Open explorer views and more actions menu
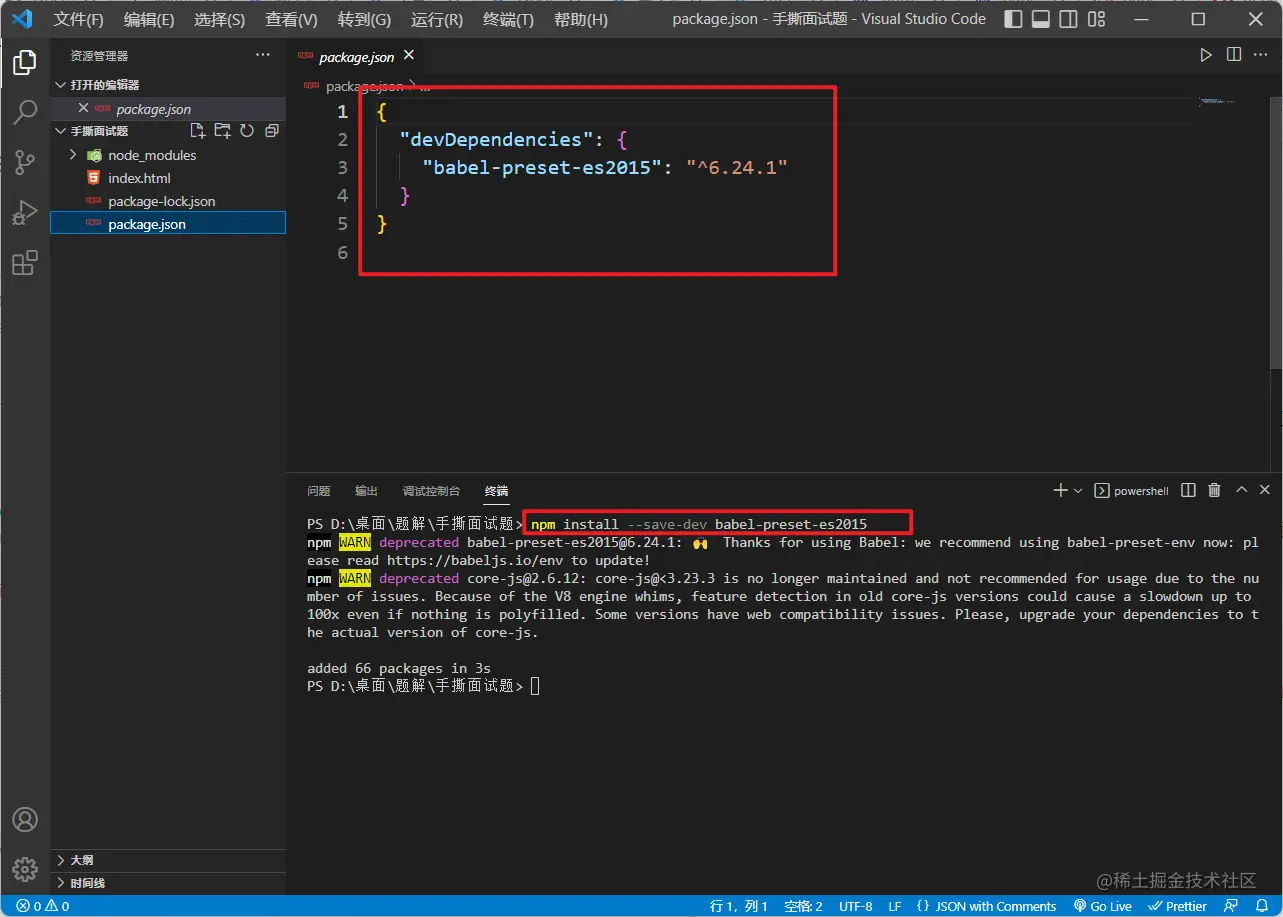 (263, 55)
